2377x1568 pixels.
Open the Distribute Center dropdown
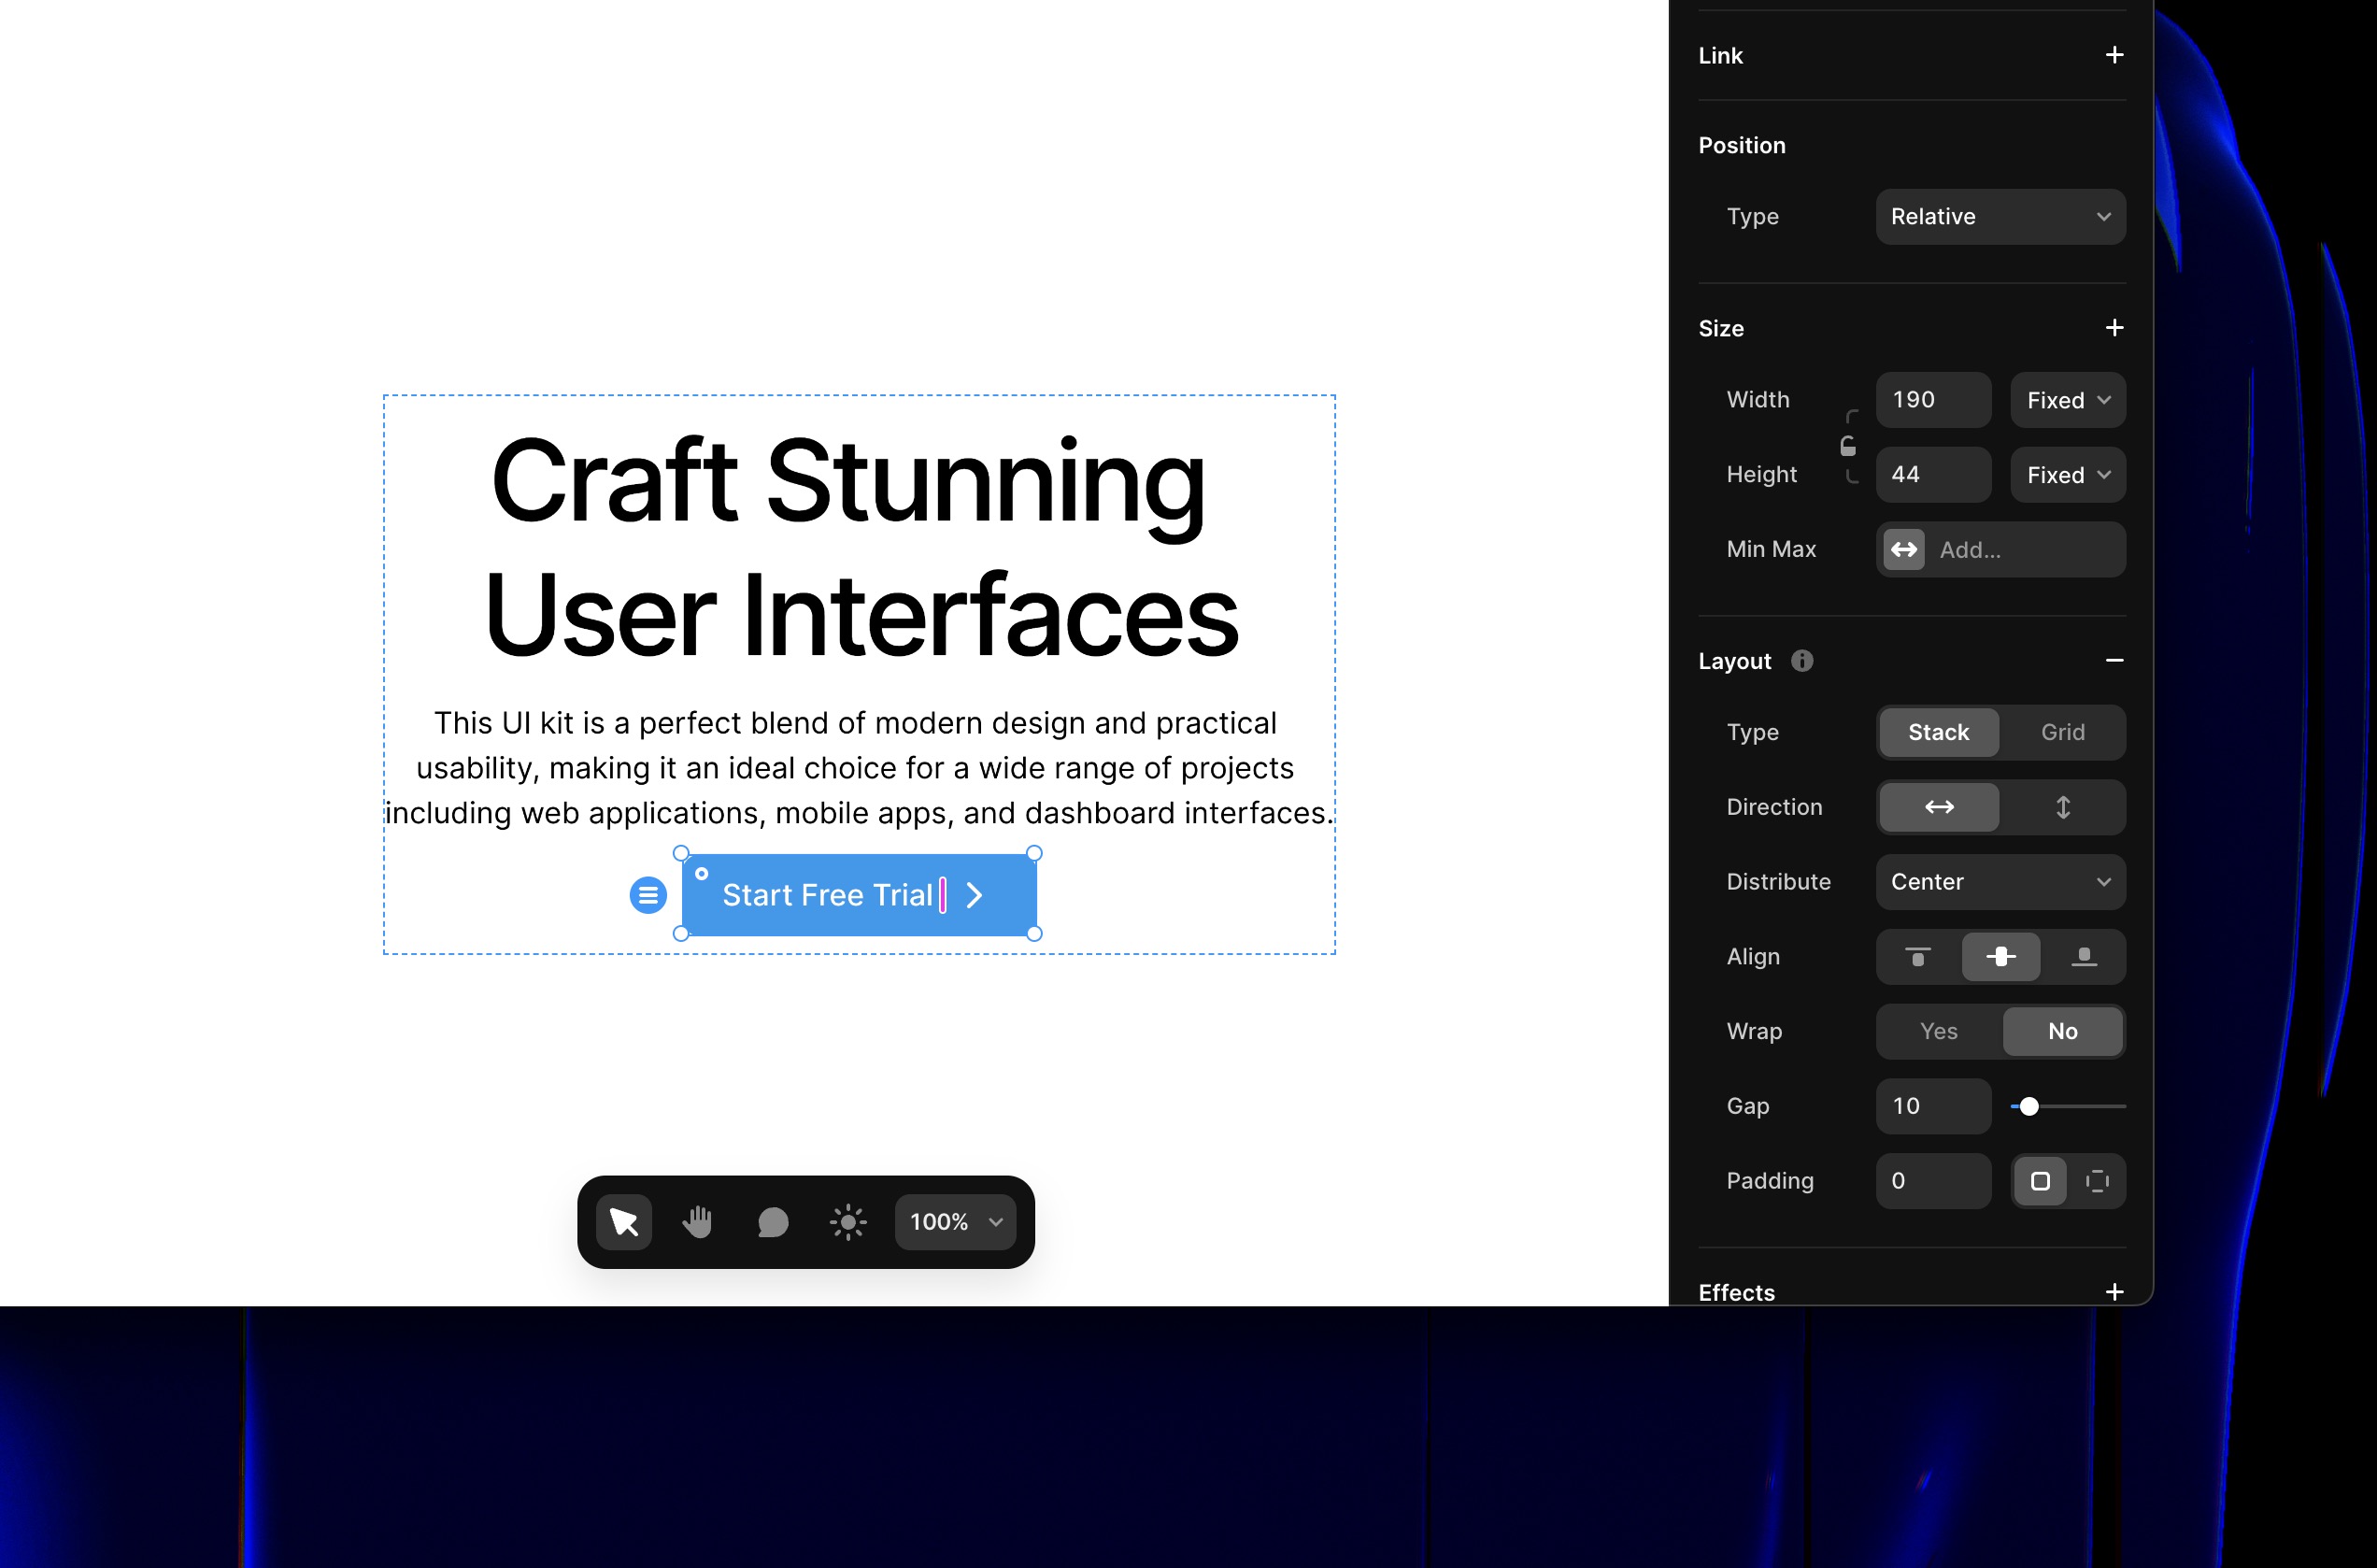point(2000,882)
